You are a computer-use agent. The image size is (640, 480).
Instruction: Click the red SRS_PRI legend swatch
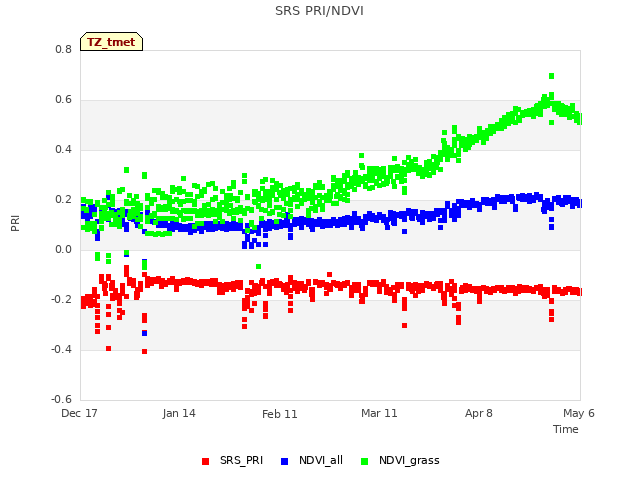205,461
